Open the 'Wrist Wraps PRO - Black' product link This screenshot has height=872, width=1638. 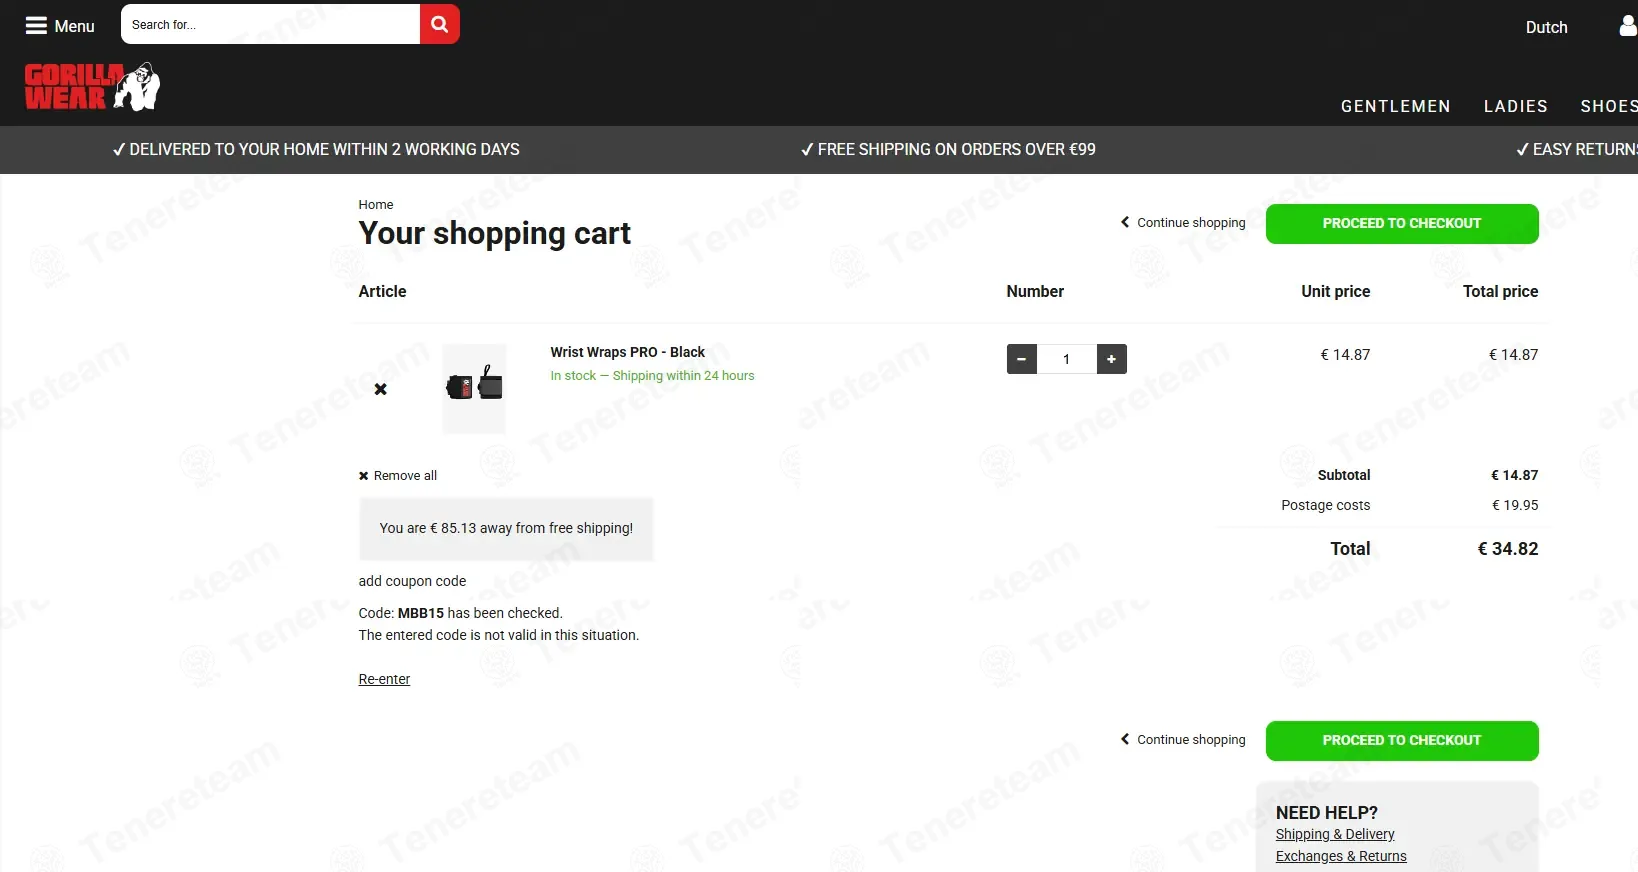coord(627,352)
